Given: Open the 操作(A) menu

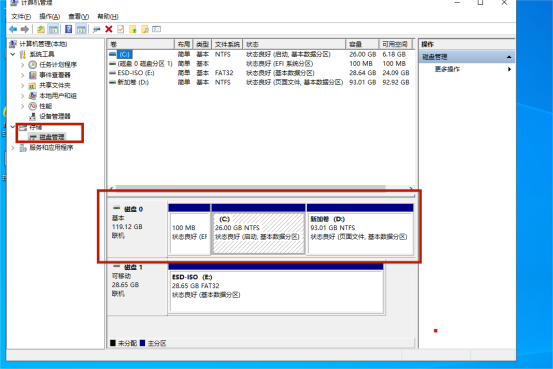Looking at the screenshot, I should (x=49, y=17).
